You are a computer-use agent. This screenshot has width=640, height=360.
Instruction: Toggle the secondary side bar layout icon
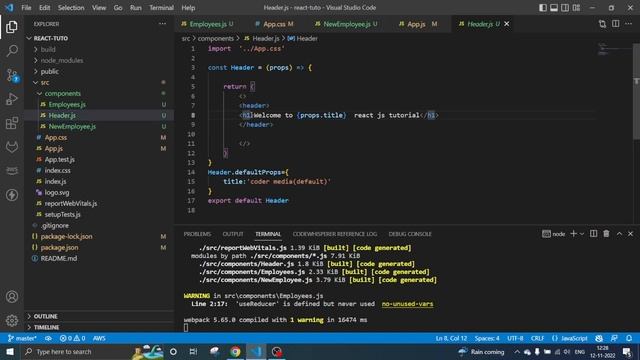565,8
